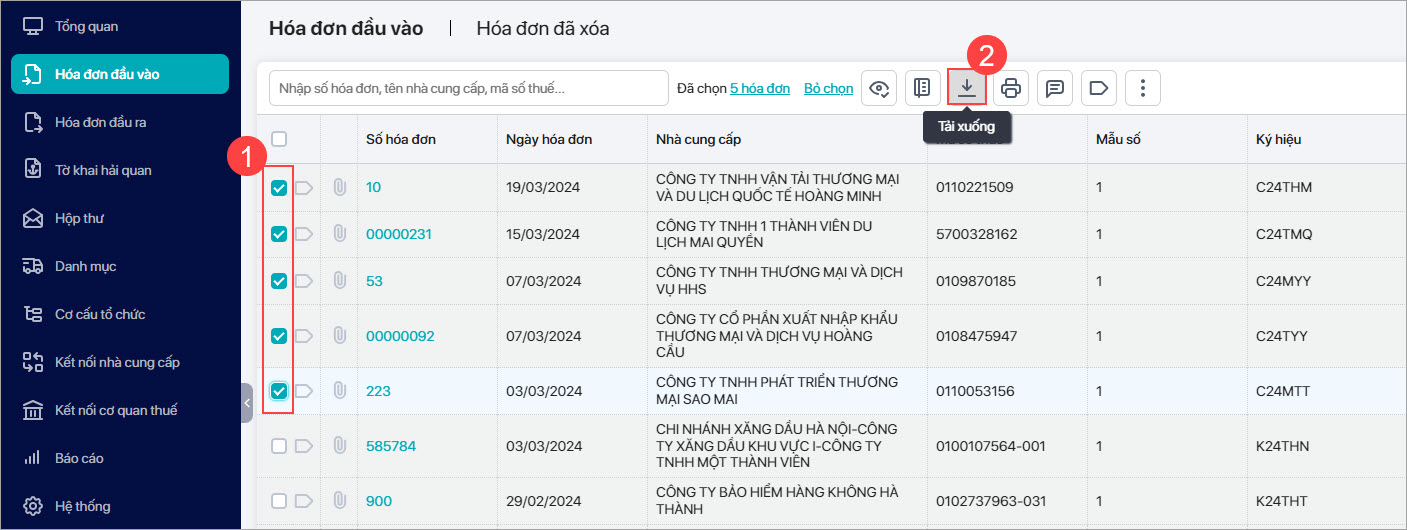
Task: Click the eye view icon in toolbar
Action: pos(879,88)
